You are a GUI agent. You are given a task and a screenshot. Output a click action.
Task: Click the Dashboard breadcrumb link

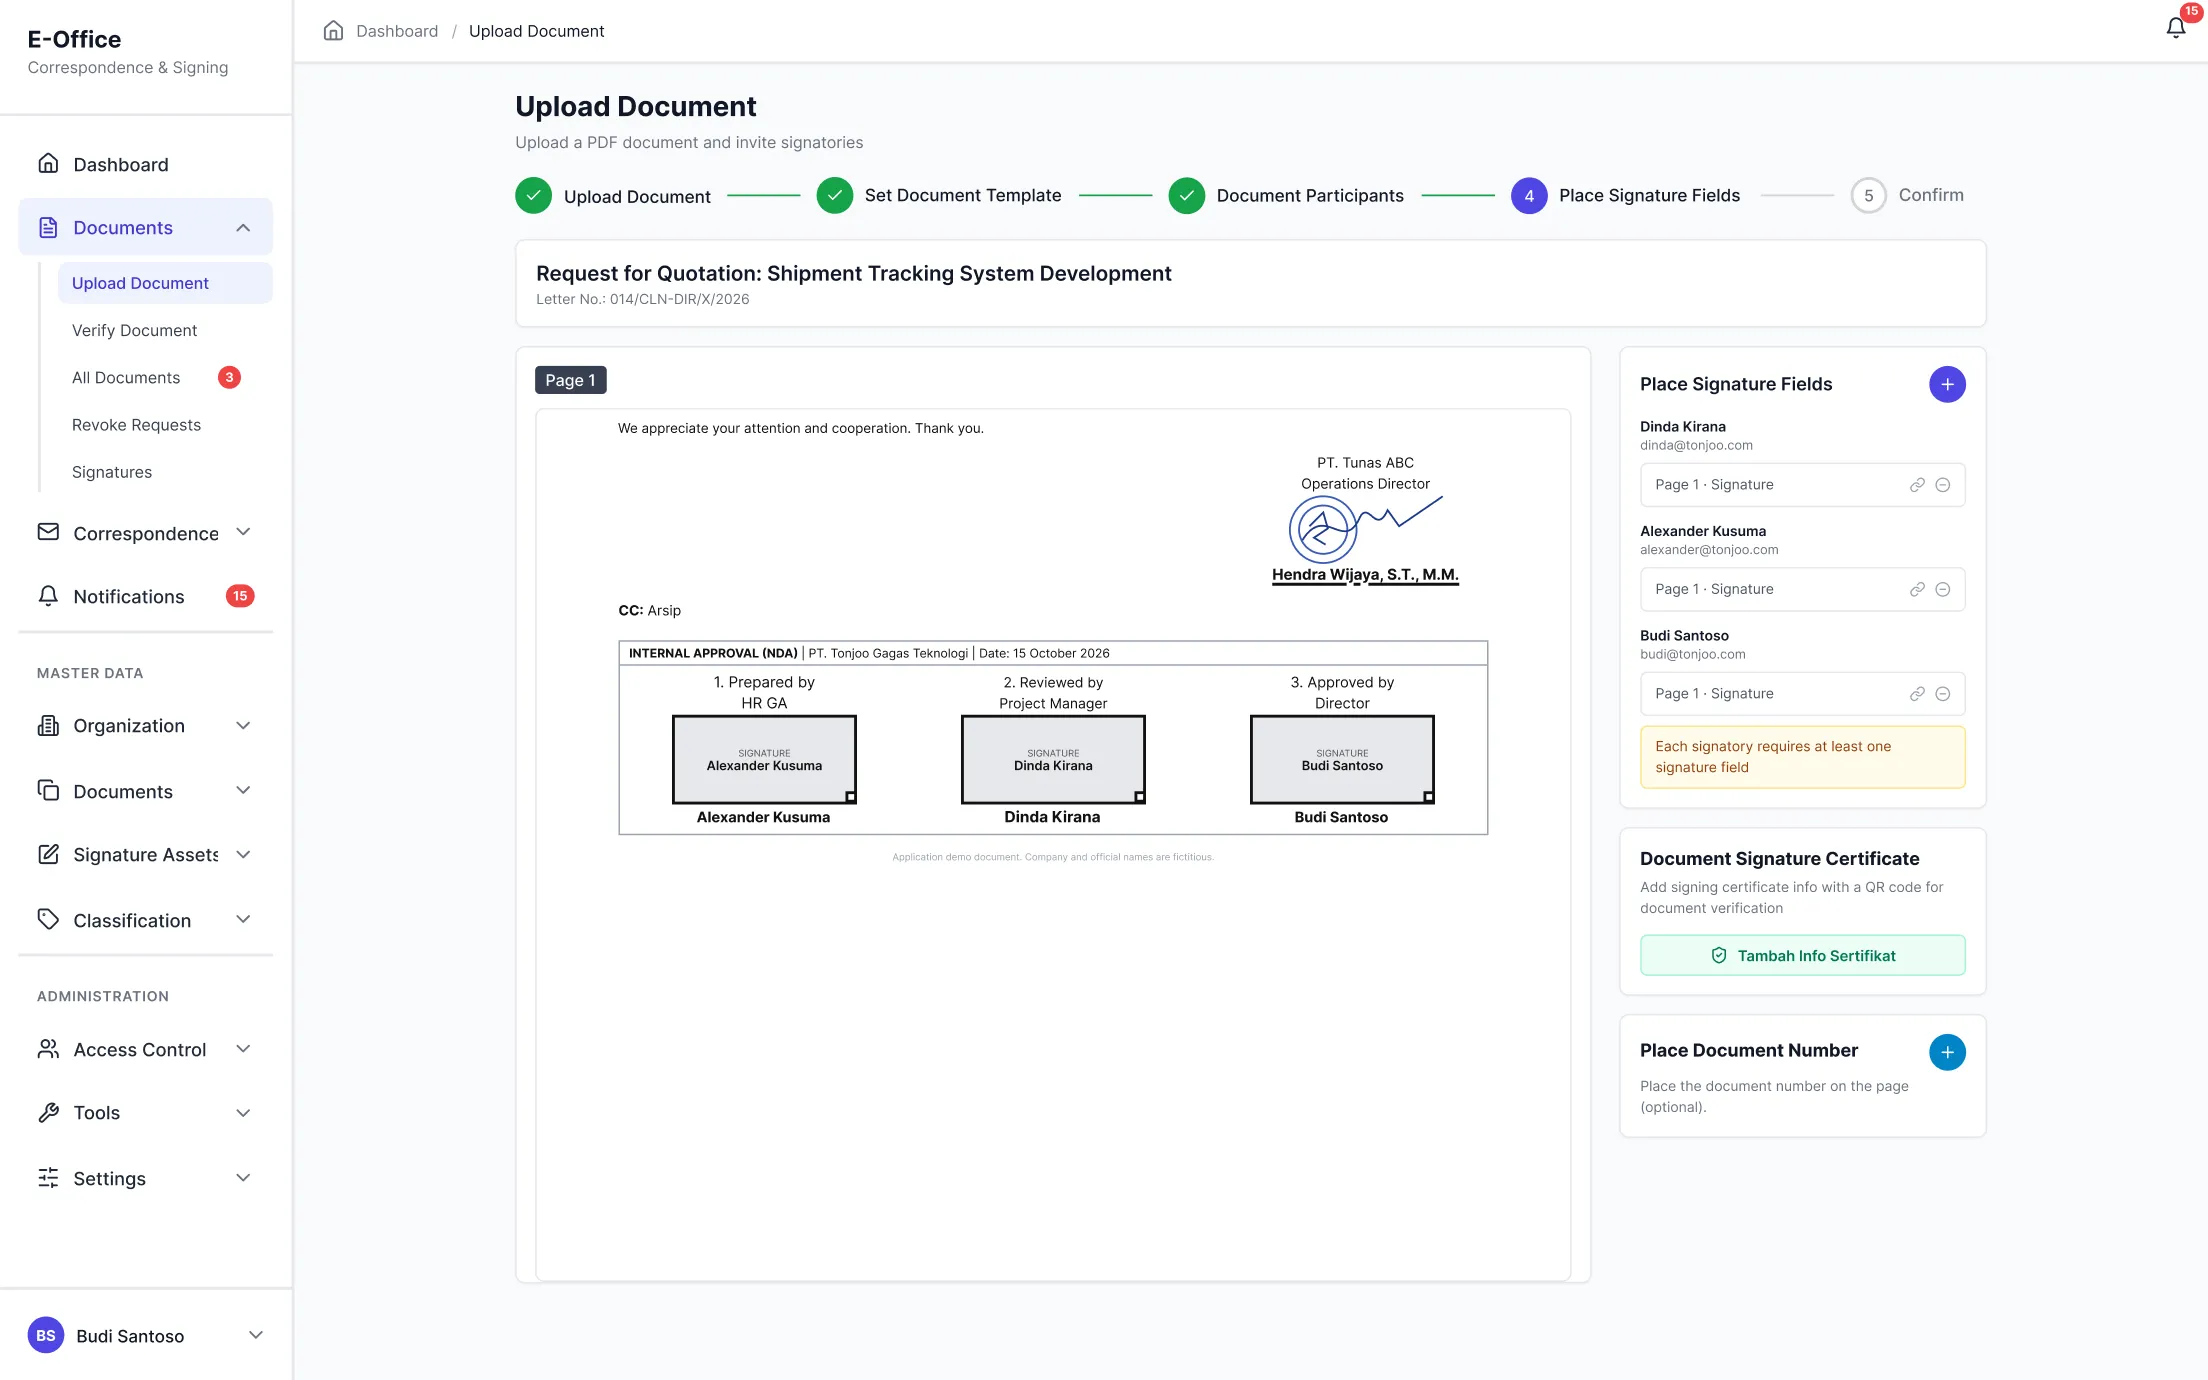coord(397,31)
